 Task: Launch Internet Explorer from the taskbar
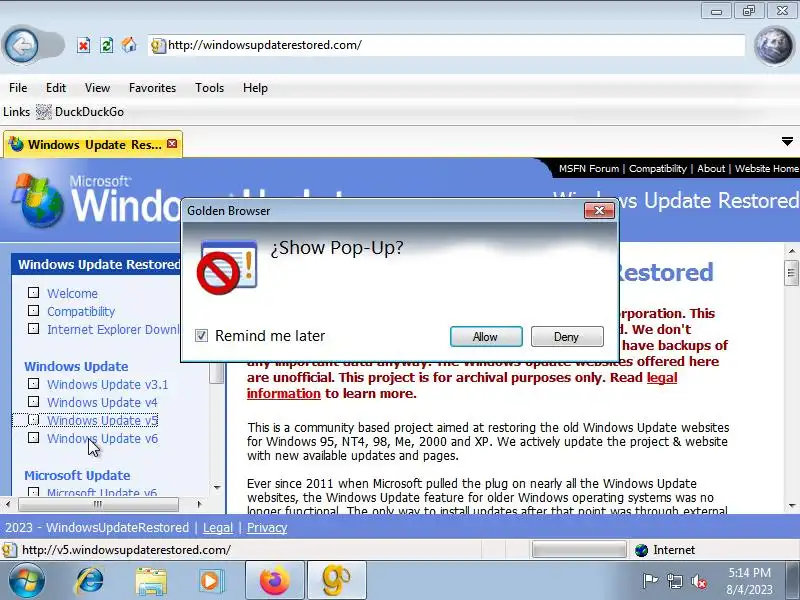pyautogui.click(x=89, y=581)
